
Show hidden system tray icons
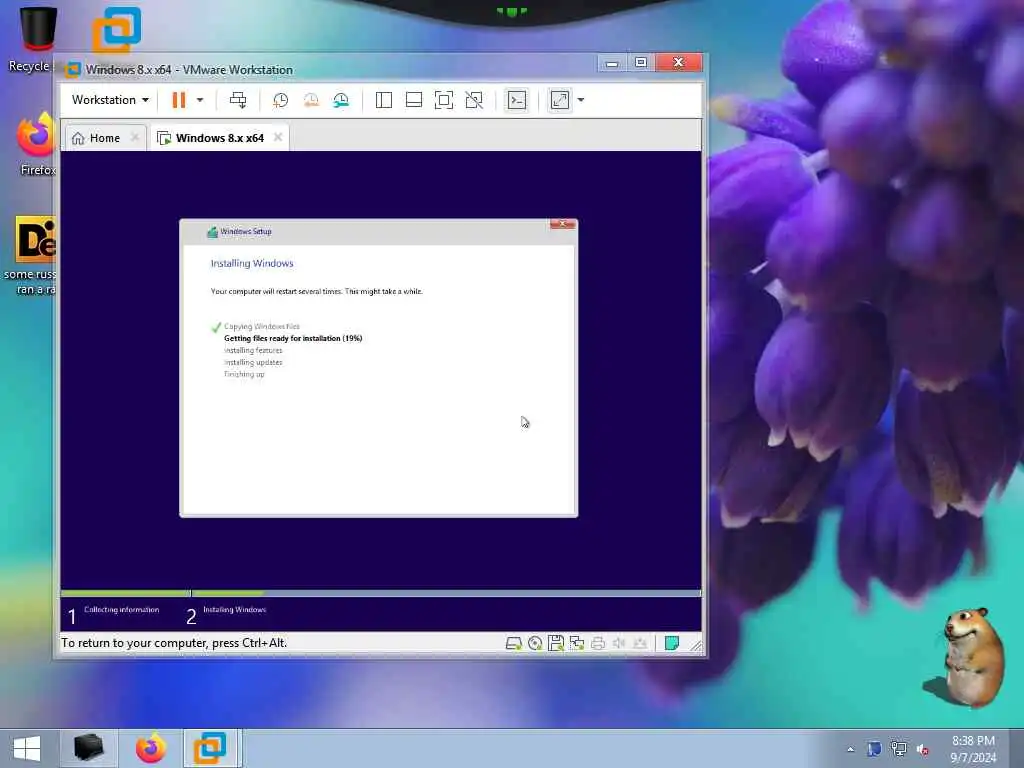coord(850,749)
